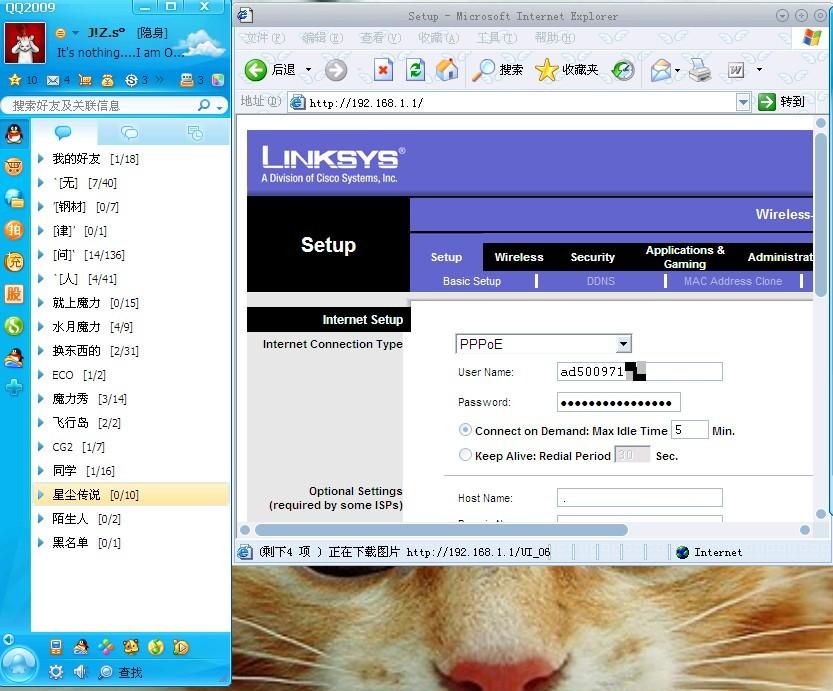The height and width of the screenshot is (691, 833).
Task: Click the IE horizontal scrollbar
Action: coord(441,530)
